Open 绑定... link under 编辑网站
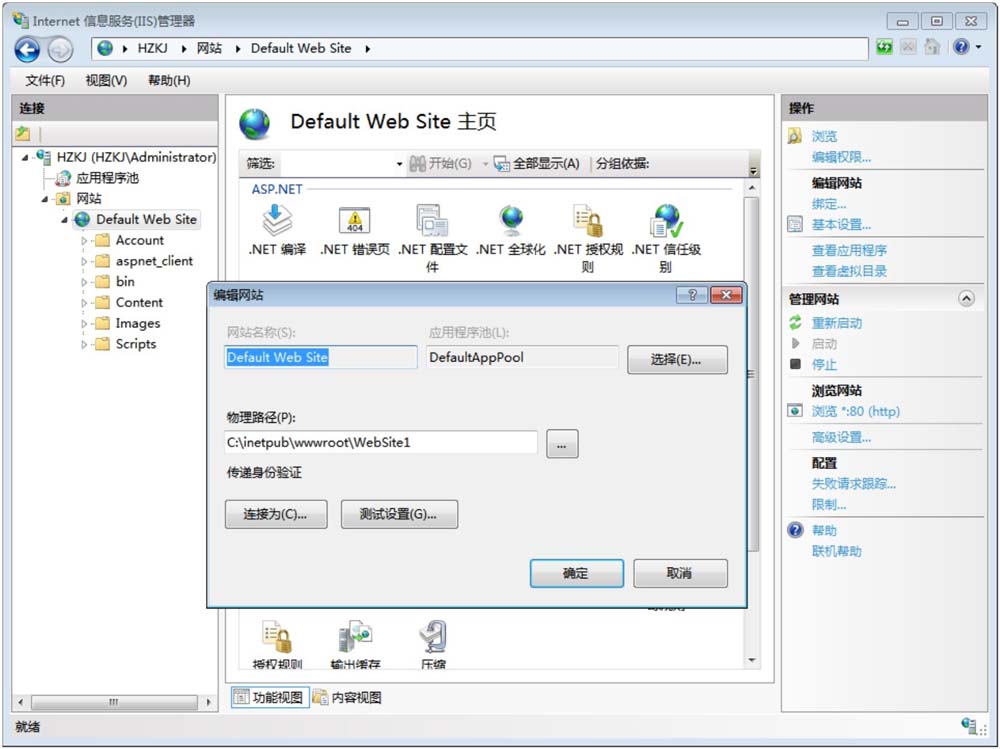Screen dimensions: 1000x749 tap(828, 205)
